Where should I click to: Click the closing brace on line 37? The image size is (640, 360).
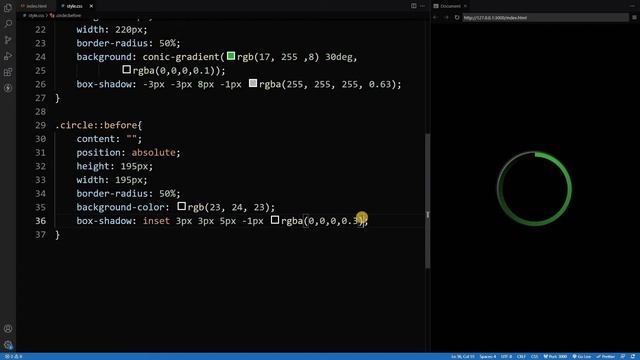click(x=58, y=235)
